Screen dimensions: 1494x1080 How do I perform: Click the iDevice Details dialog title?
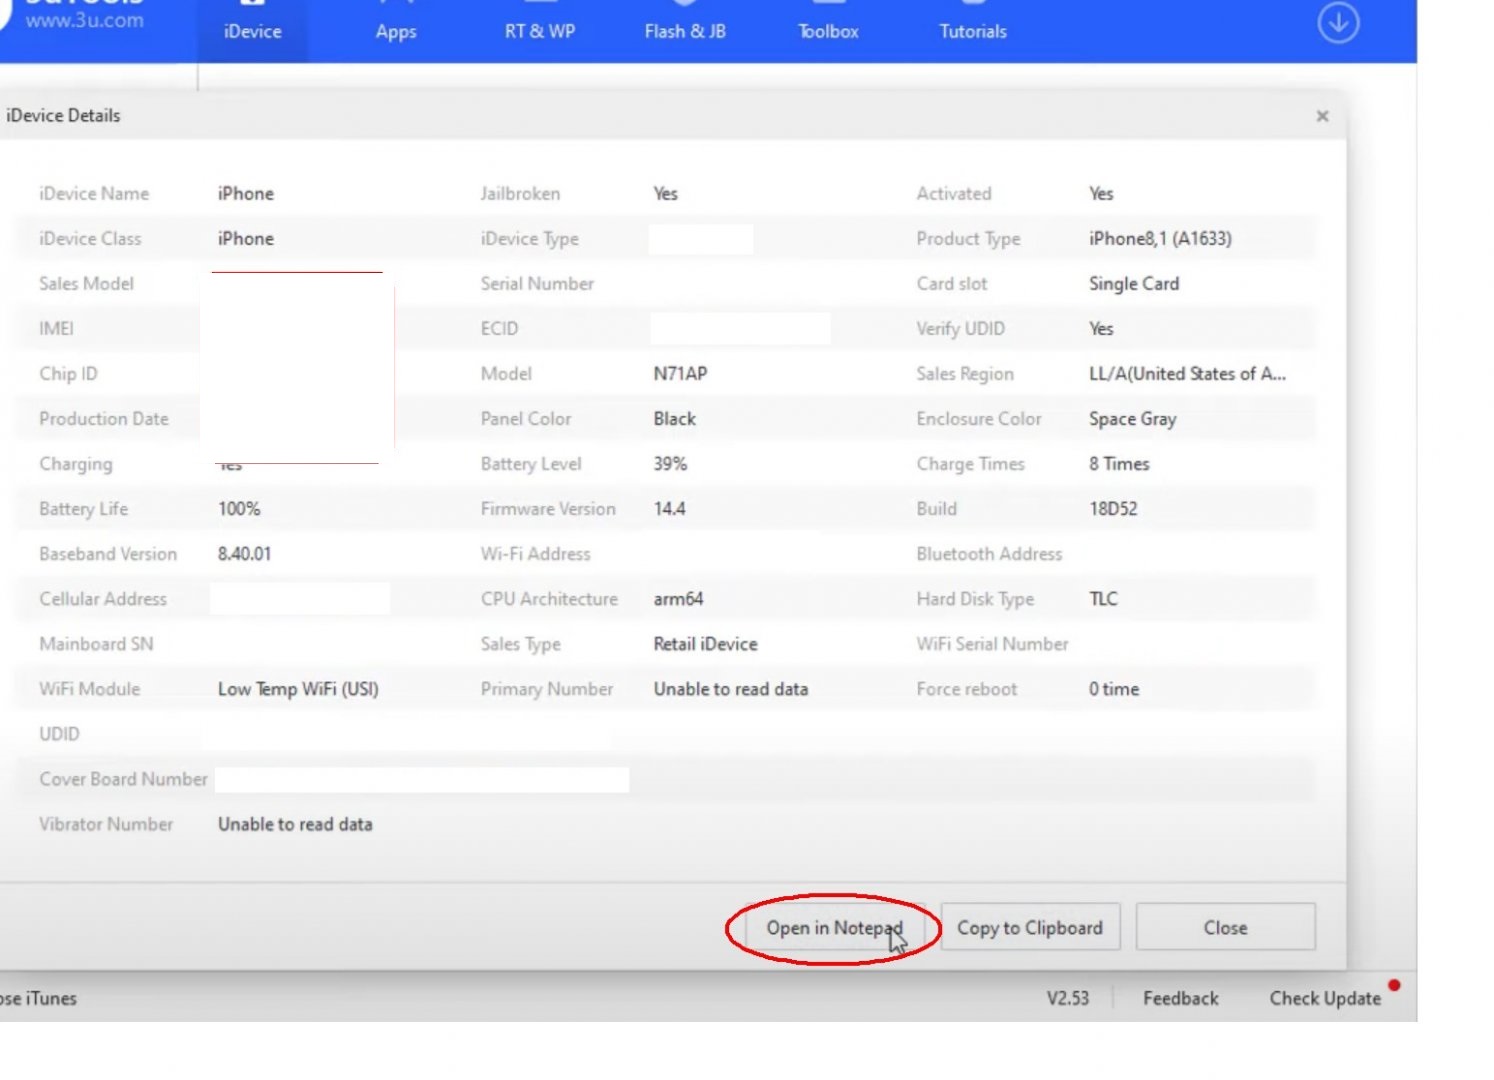63,116
